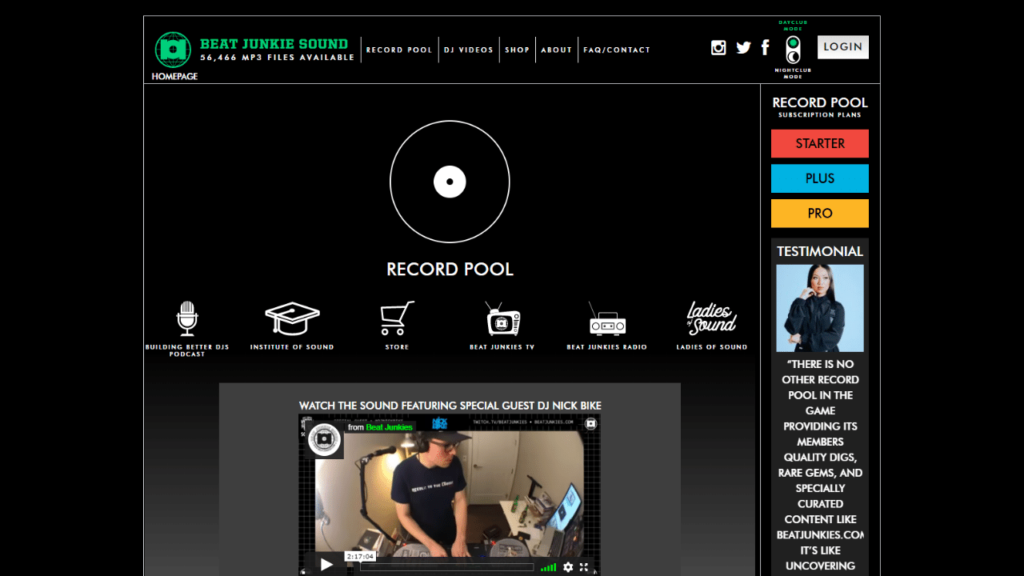Open video settings gear icon

(x=568, y=568)
